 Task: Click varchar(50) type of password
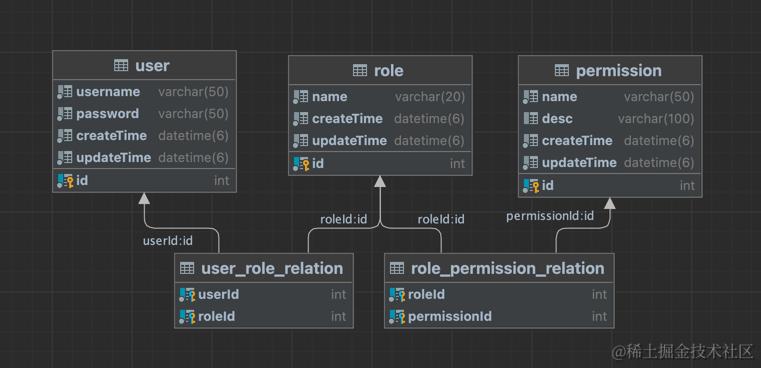coord(193,114)
